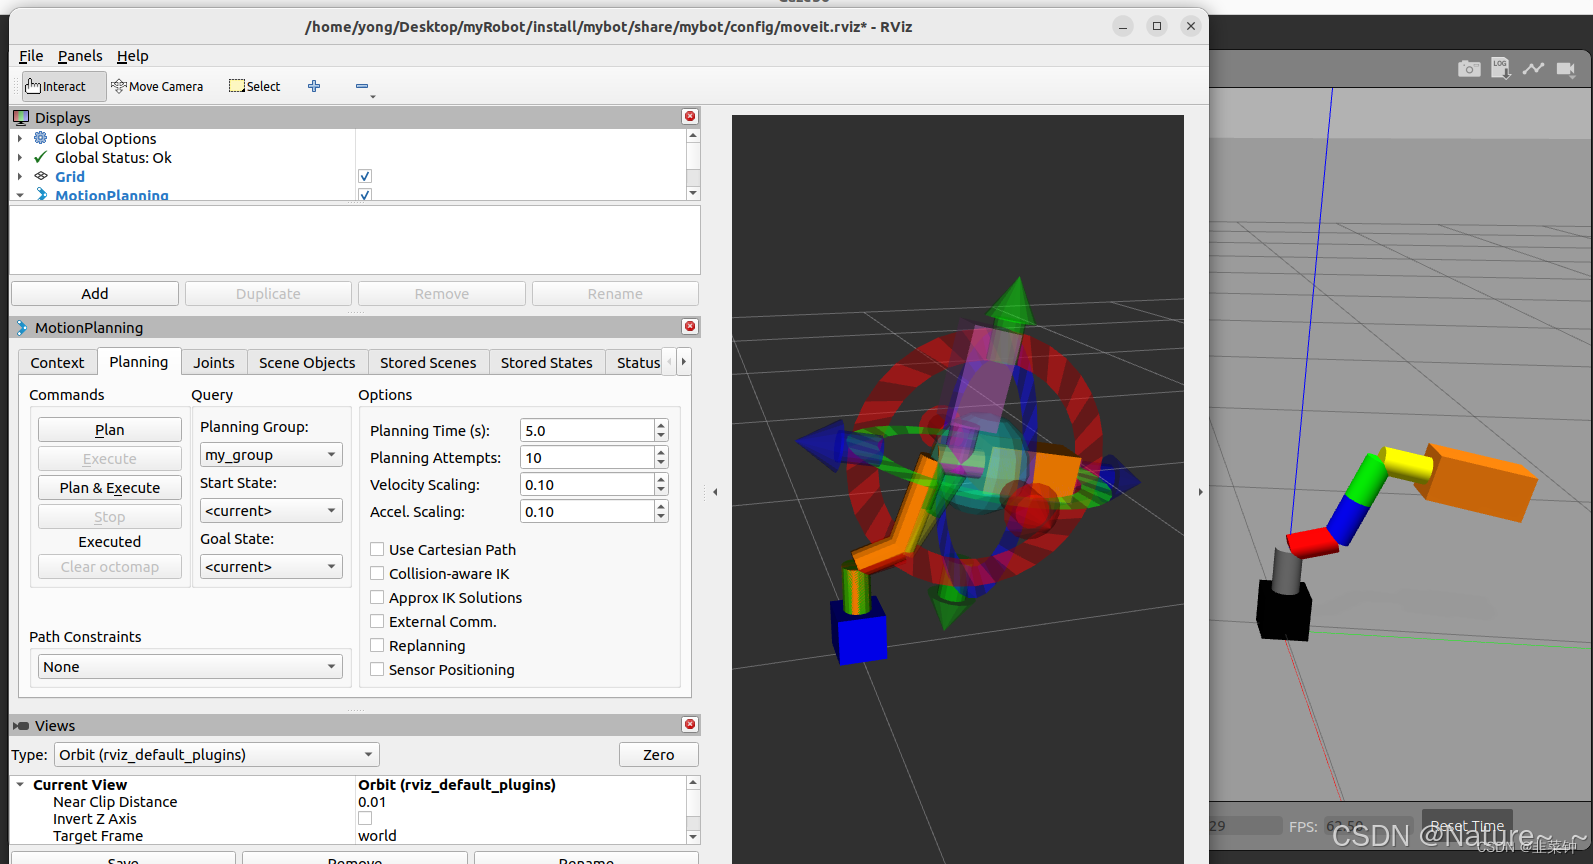This screenshot has height=864, width=1593.
Task: Click Planning Attempts value field
Action: click(587, 457)
